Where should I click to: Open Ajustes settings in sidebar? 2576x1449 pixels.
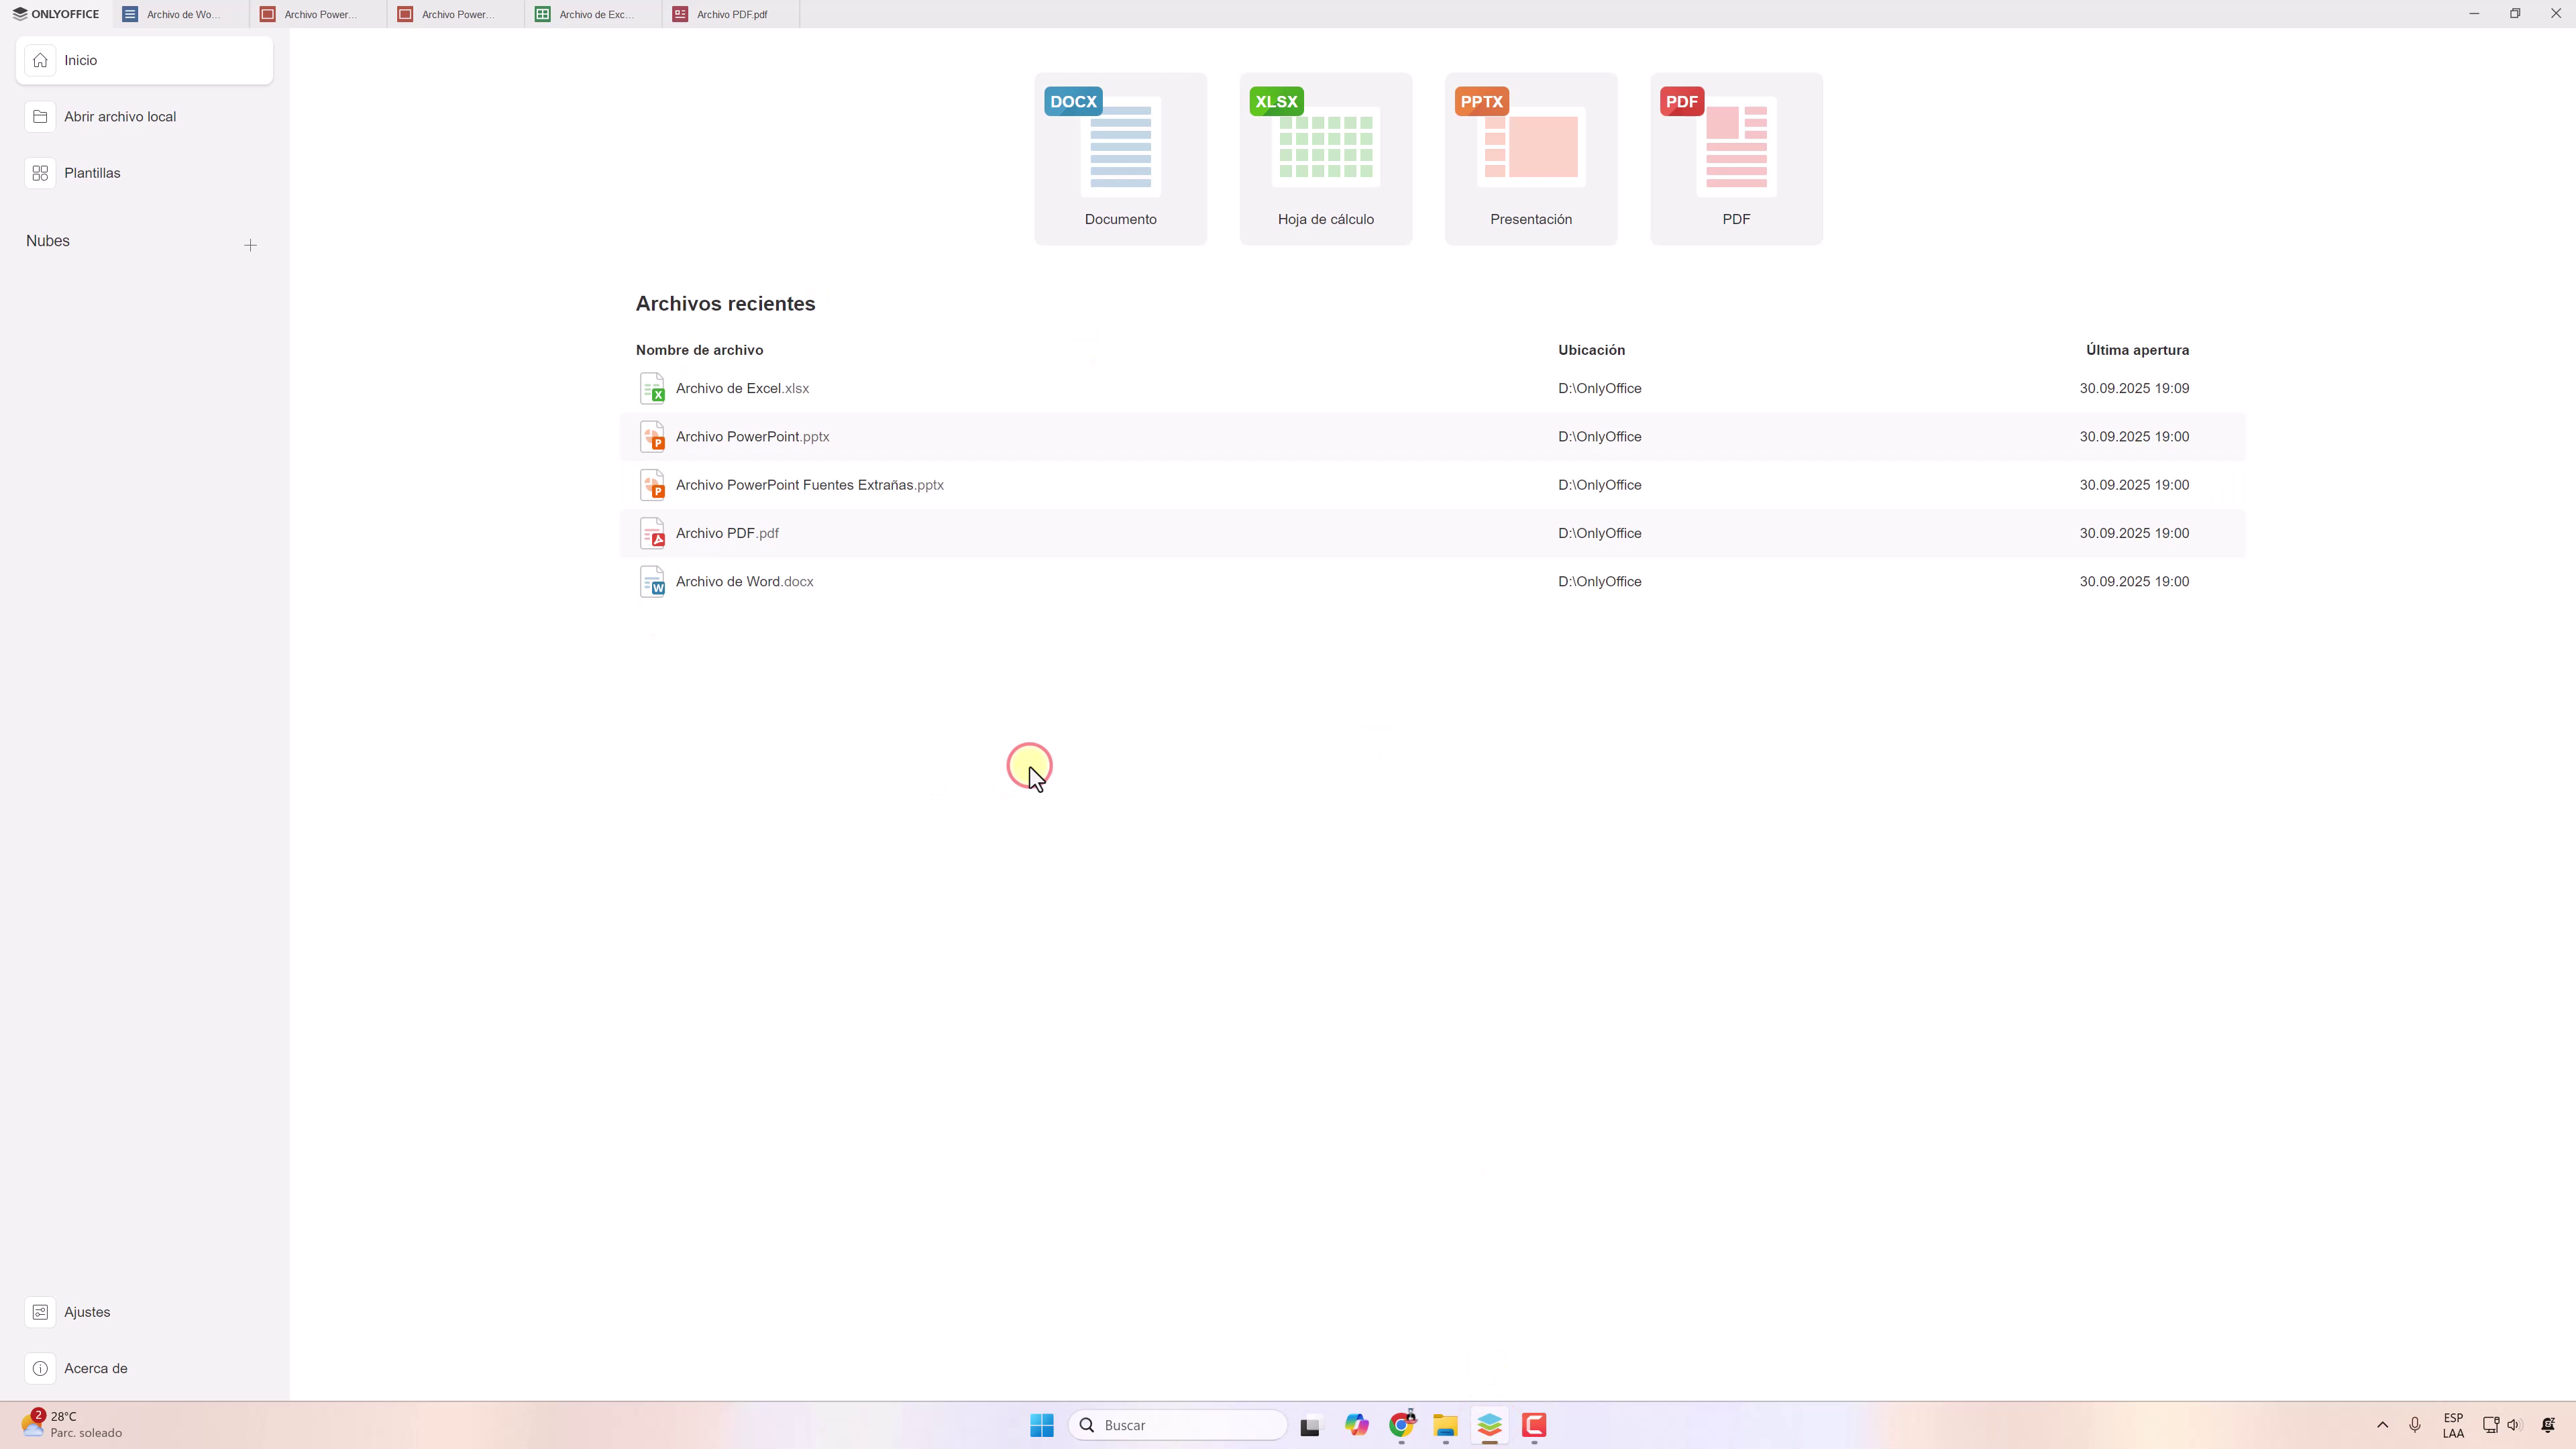pos(87,1312)
